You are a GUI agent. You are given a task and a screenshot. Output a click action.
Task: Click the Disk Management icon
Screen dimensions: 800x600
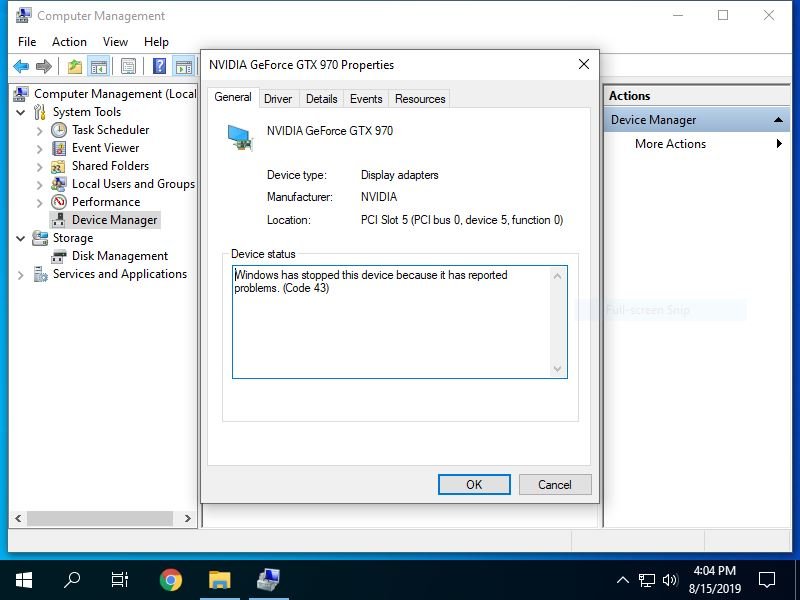[59, 256]
